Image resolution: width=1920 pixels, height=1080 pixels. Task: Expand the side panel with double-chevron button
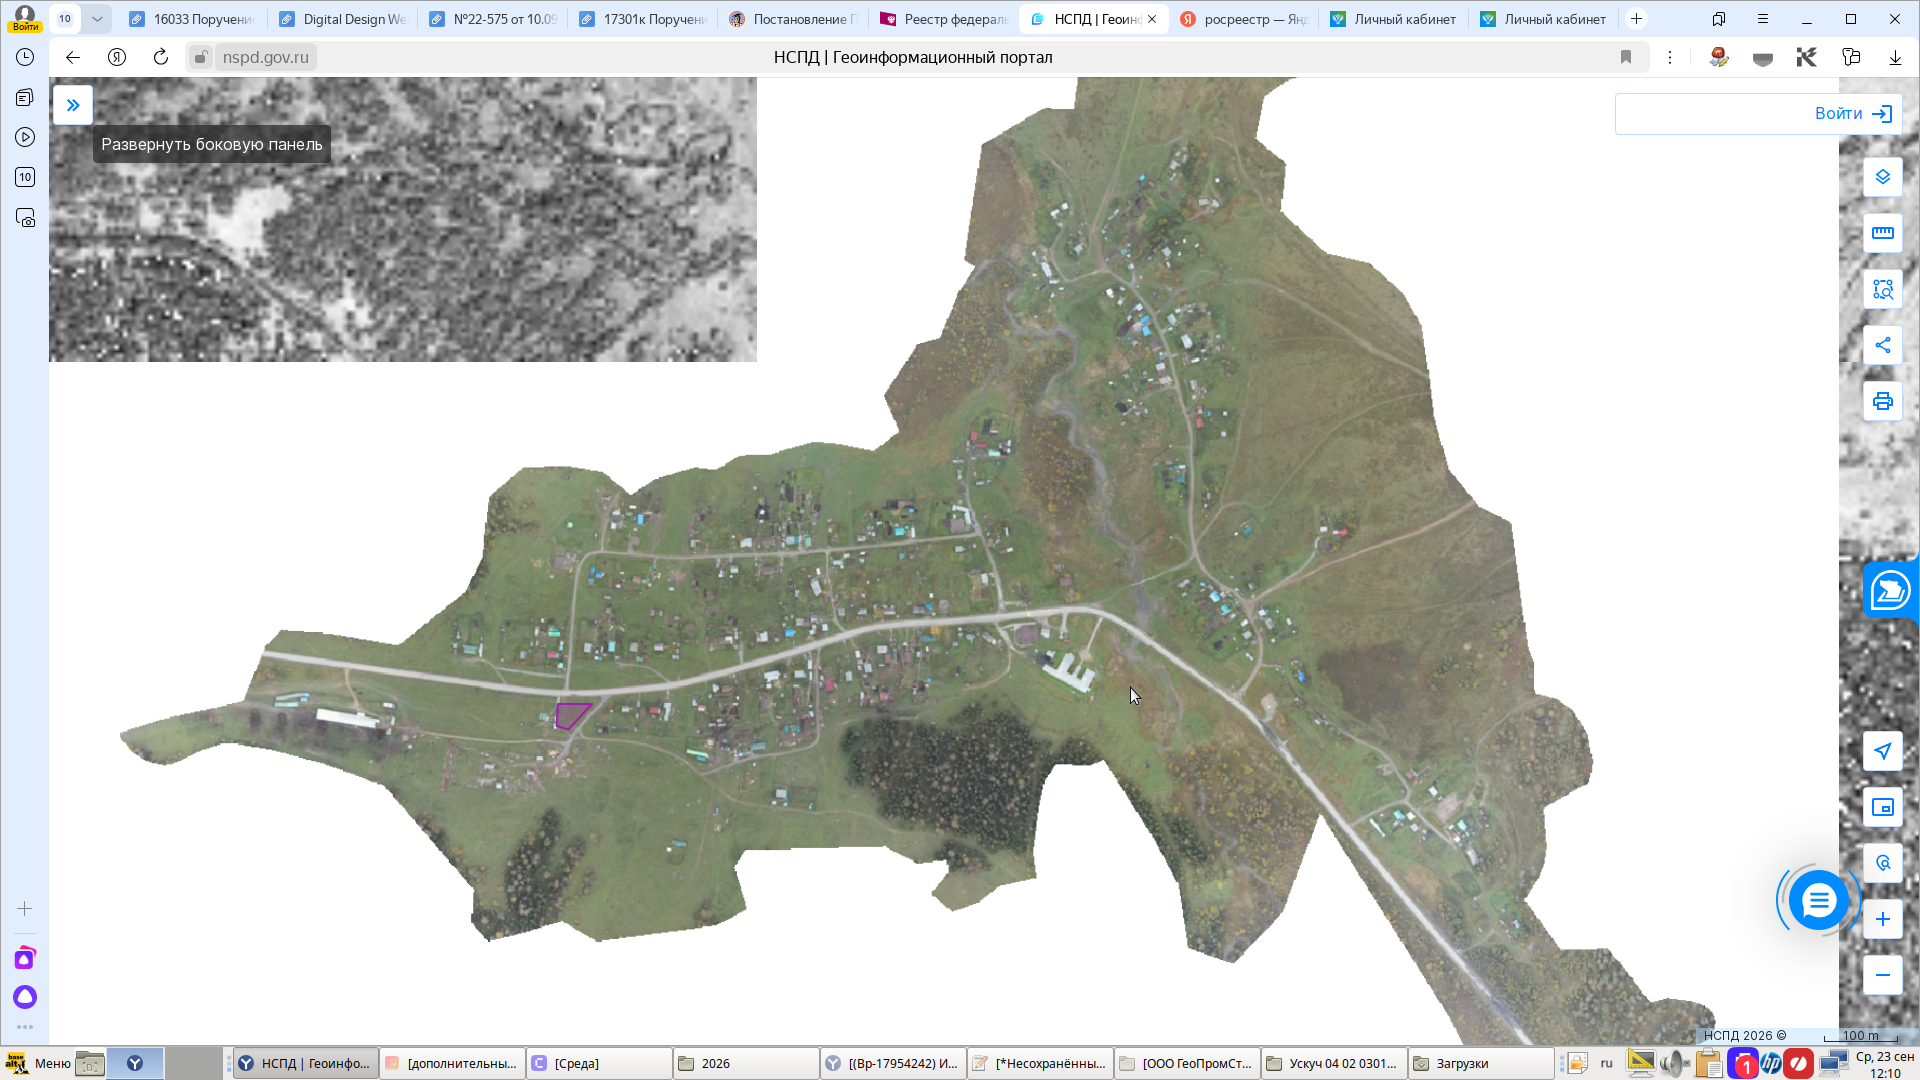tap(73, 105)
